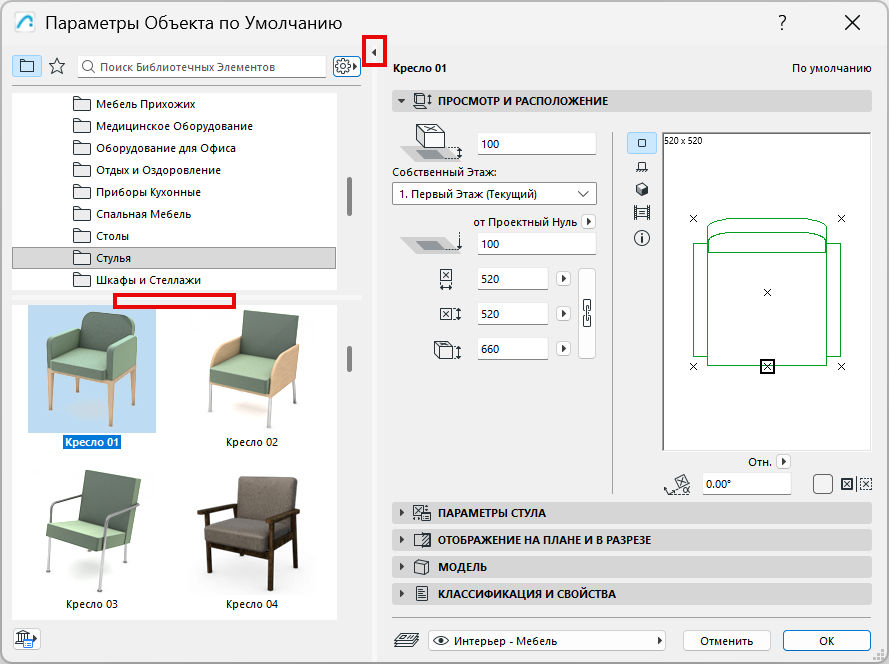Confirm settings with OK button
The width and height of the screenshot is (889, 664).
point(827,641)
